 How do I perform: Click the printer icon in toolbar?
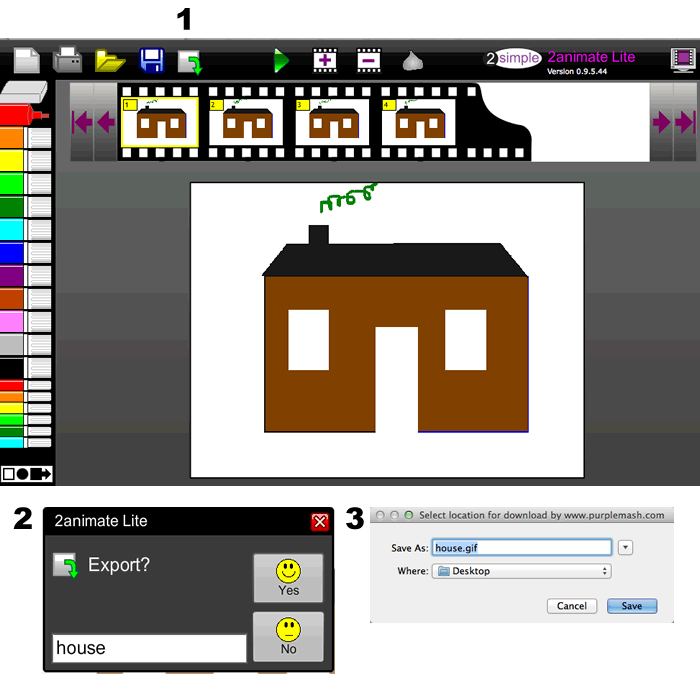(67, 59)
